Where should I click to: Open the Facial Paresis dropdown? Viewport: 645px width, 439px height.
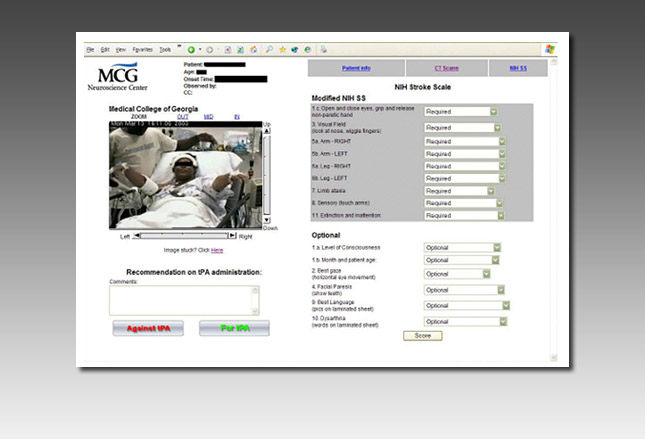[499, 290]
